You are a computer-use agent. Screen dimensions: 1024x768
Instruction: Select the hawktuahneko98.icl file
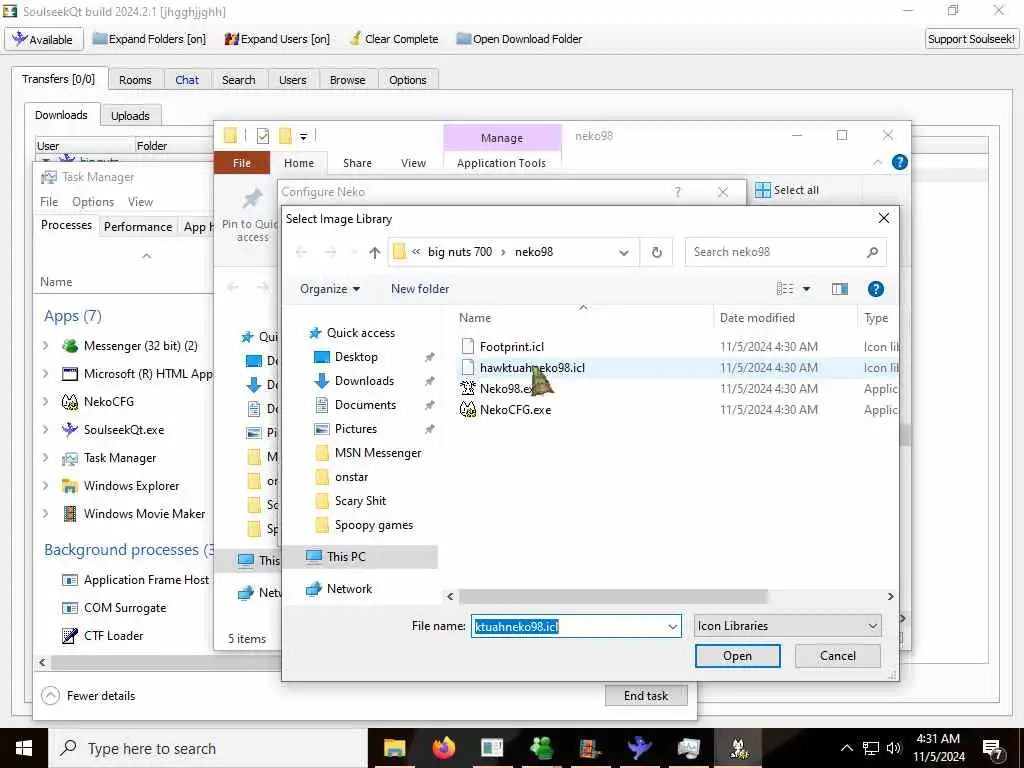pos(532,368)
